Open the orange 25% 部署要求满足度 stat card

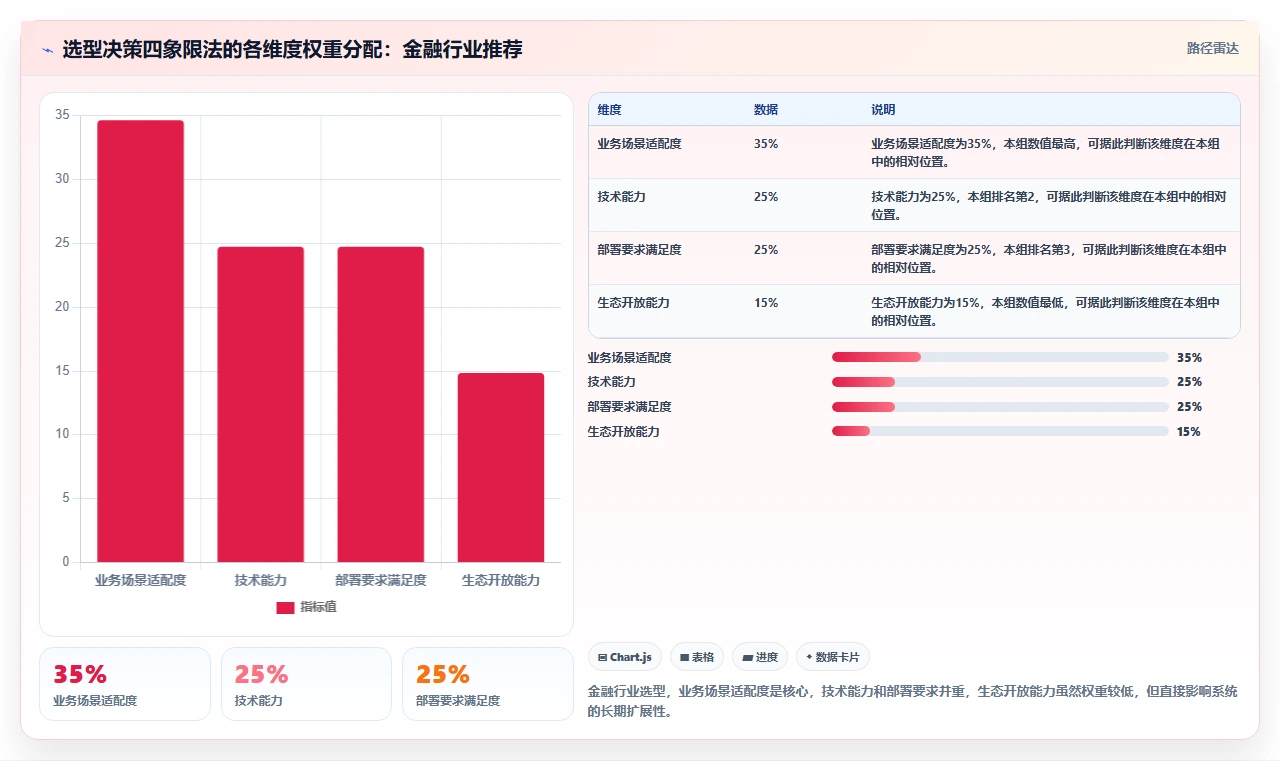click(x=487, y=684)
